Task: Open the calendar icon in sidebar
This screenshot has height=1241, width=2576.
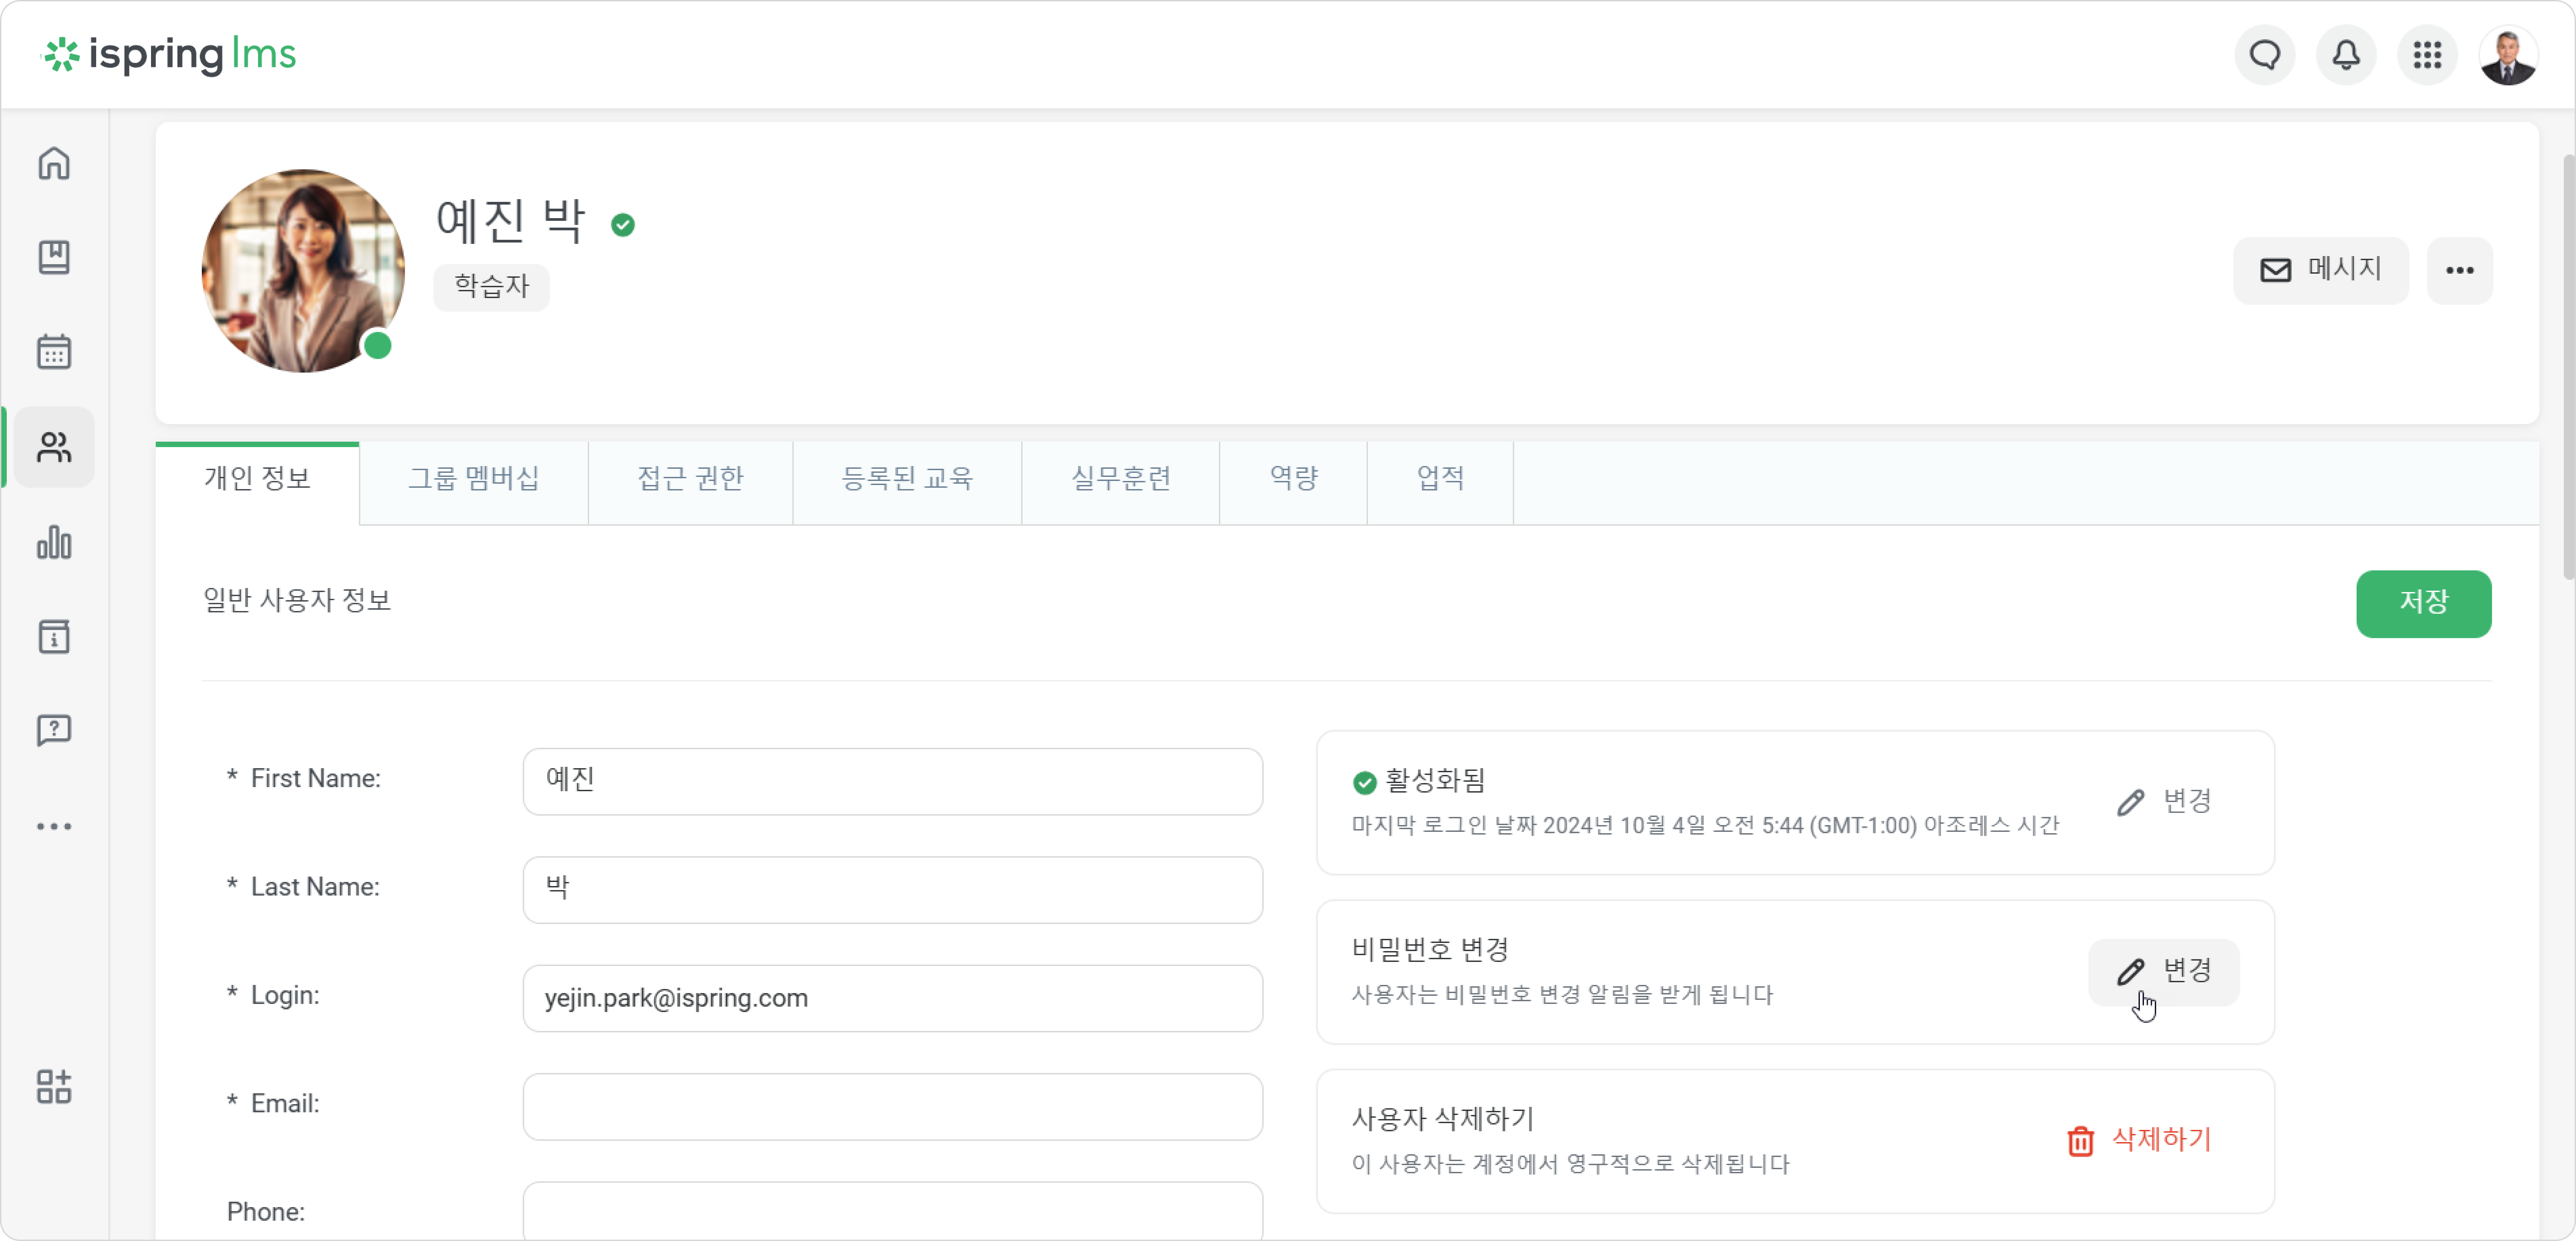Action: pos(54,352)
